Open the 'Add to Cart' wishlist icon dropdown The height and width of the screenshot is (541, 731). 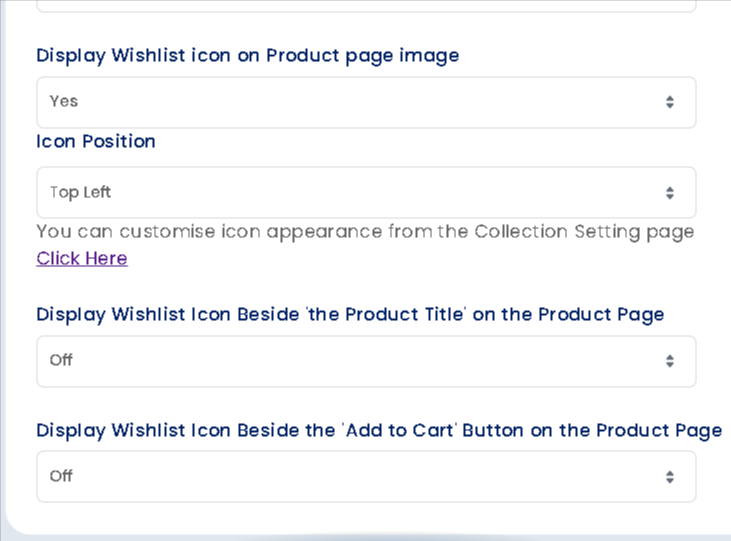pos(365,477)
